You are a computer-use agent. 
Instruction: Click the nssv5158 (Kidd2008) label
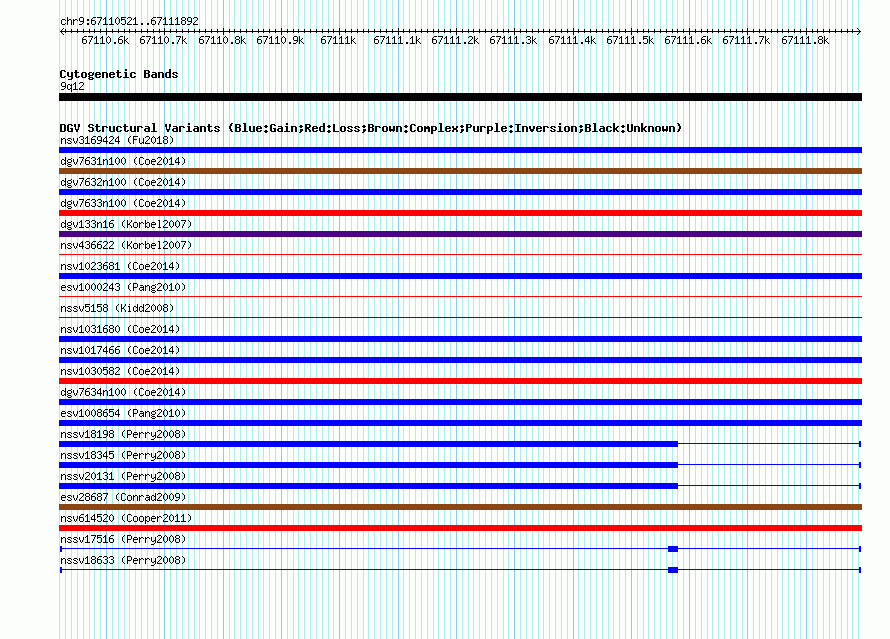pyautogui.click(x=117, y=308)
